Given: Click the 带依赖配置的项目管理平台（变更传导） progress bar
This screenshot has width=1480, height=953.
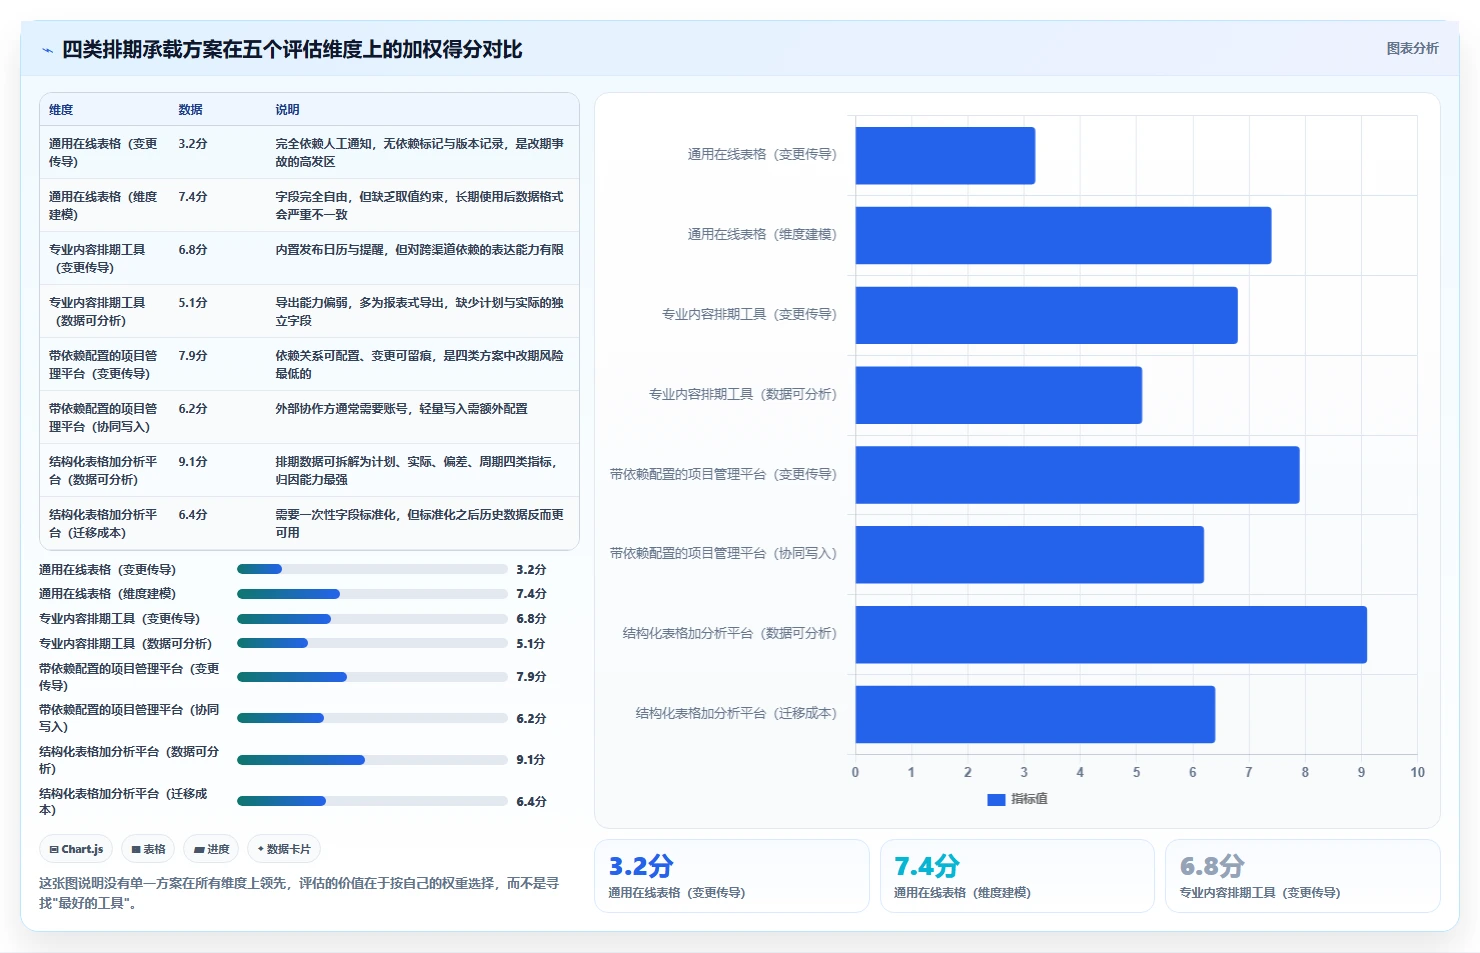Looking at the screenshot, I should pyautogui.click(x=372, y=677).
